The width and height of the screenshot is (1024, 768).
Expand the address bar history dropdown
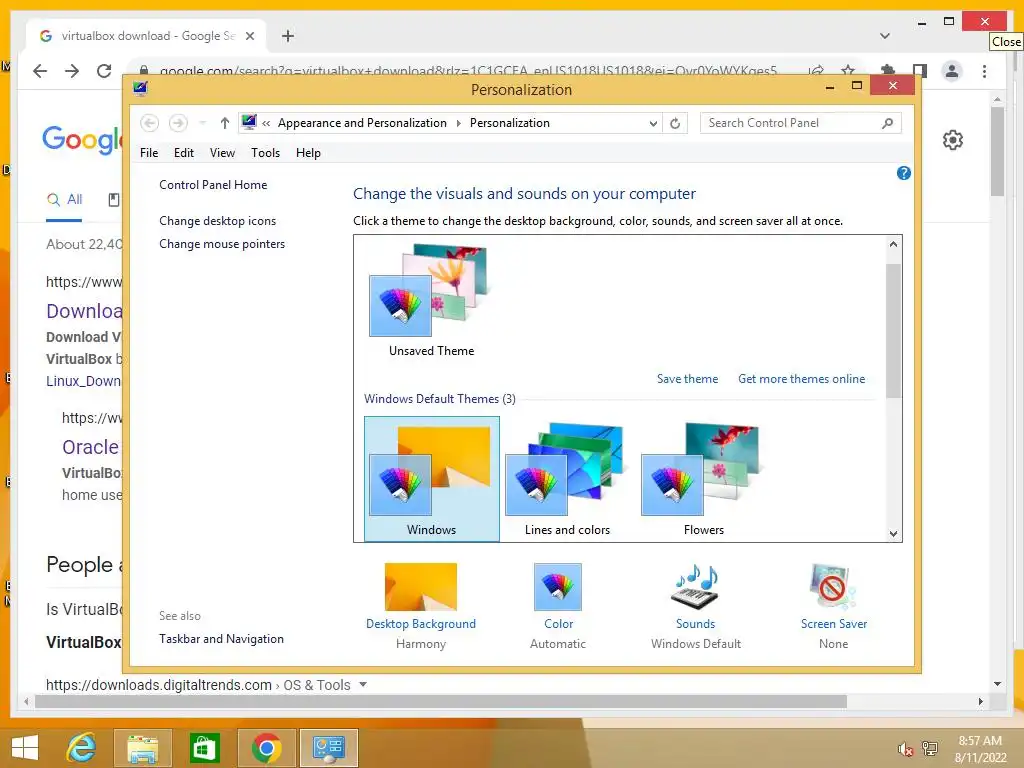(652, 123)
